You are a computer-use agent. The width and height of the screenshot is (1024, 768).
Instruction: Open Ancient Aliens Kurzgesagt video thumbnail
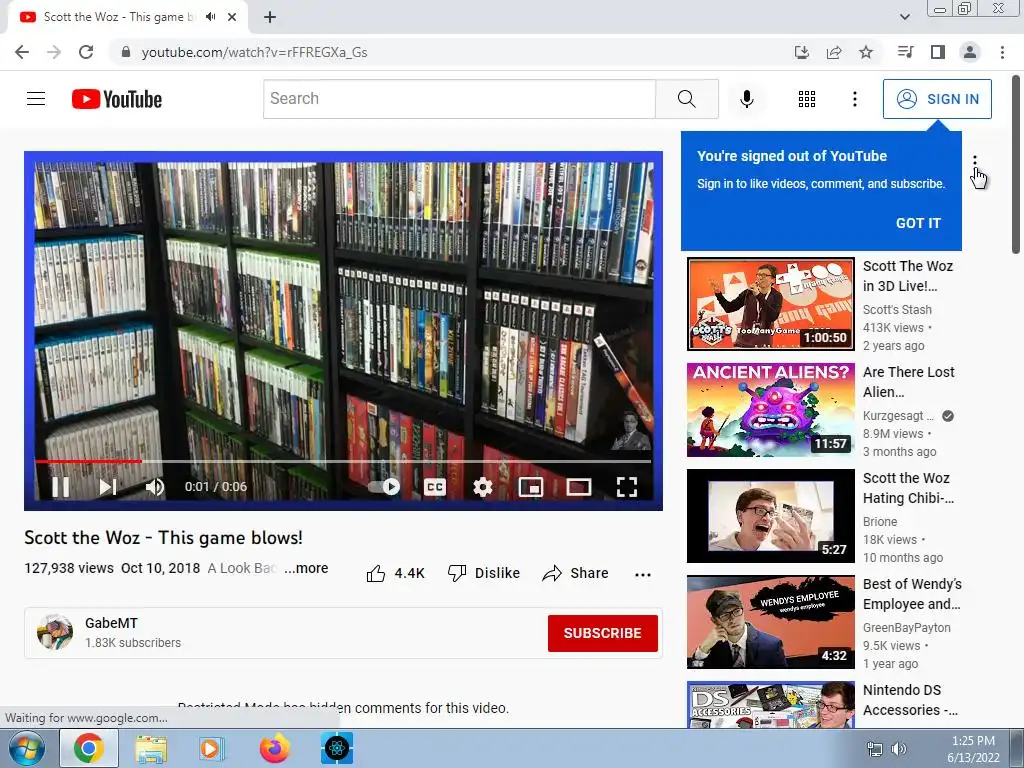point(771,409)
